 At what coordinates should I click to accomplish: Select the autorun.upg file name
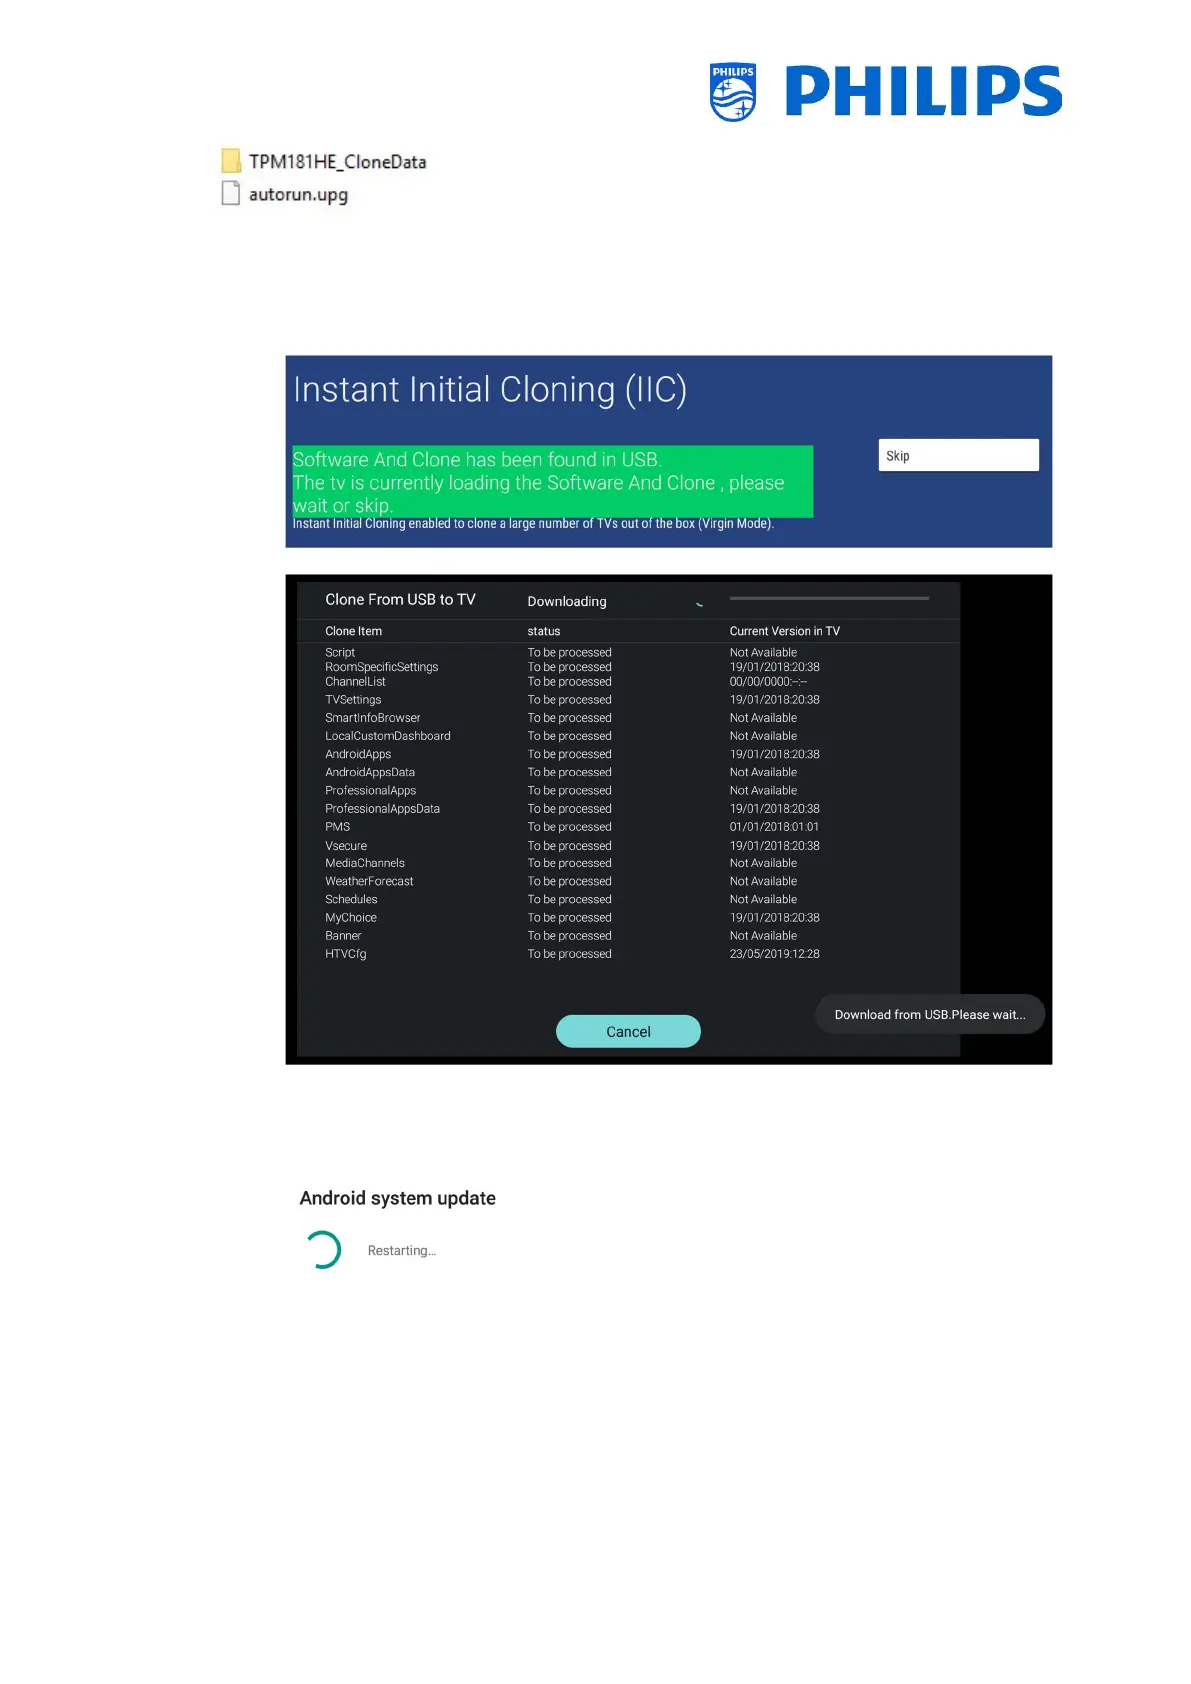(298, 194)
